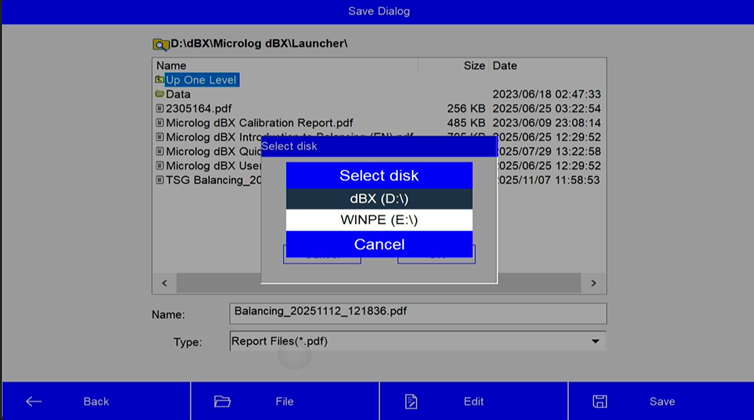Image resolution: width=754 pixels, height=420 pixels.
Task: Click the file Name input field
Action: click(x=417, y=313)
